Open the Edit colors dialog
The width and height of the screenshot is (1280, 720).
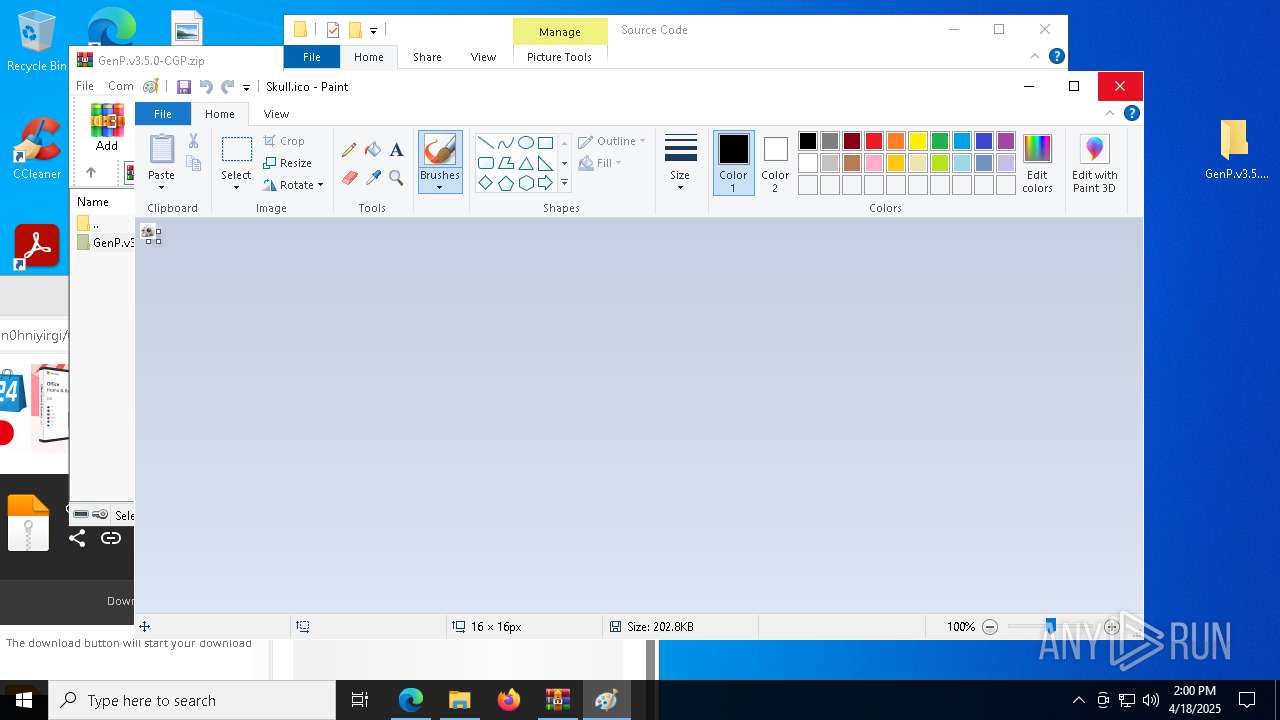(x=1037, y=164)
